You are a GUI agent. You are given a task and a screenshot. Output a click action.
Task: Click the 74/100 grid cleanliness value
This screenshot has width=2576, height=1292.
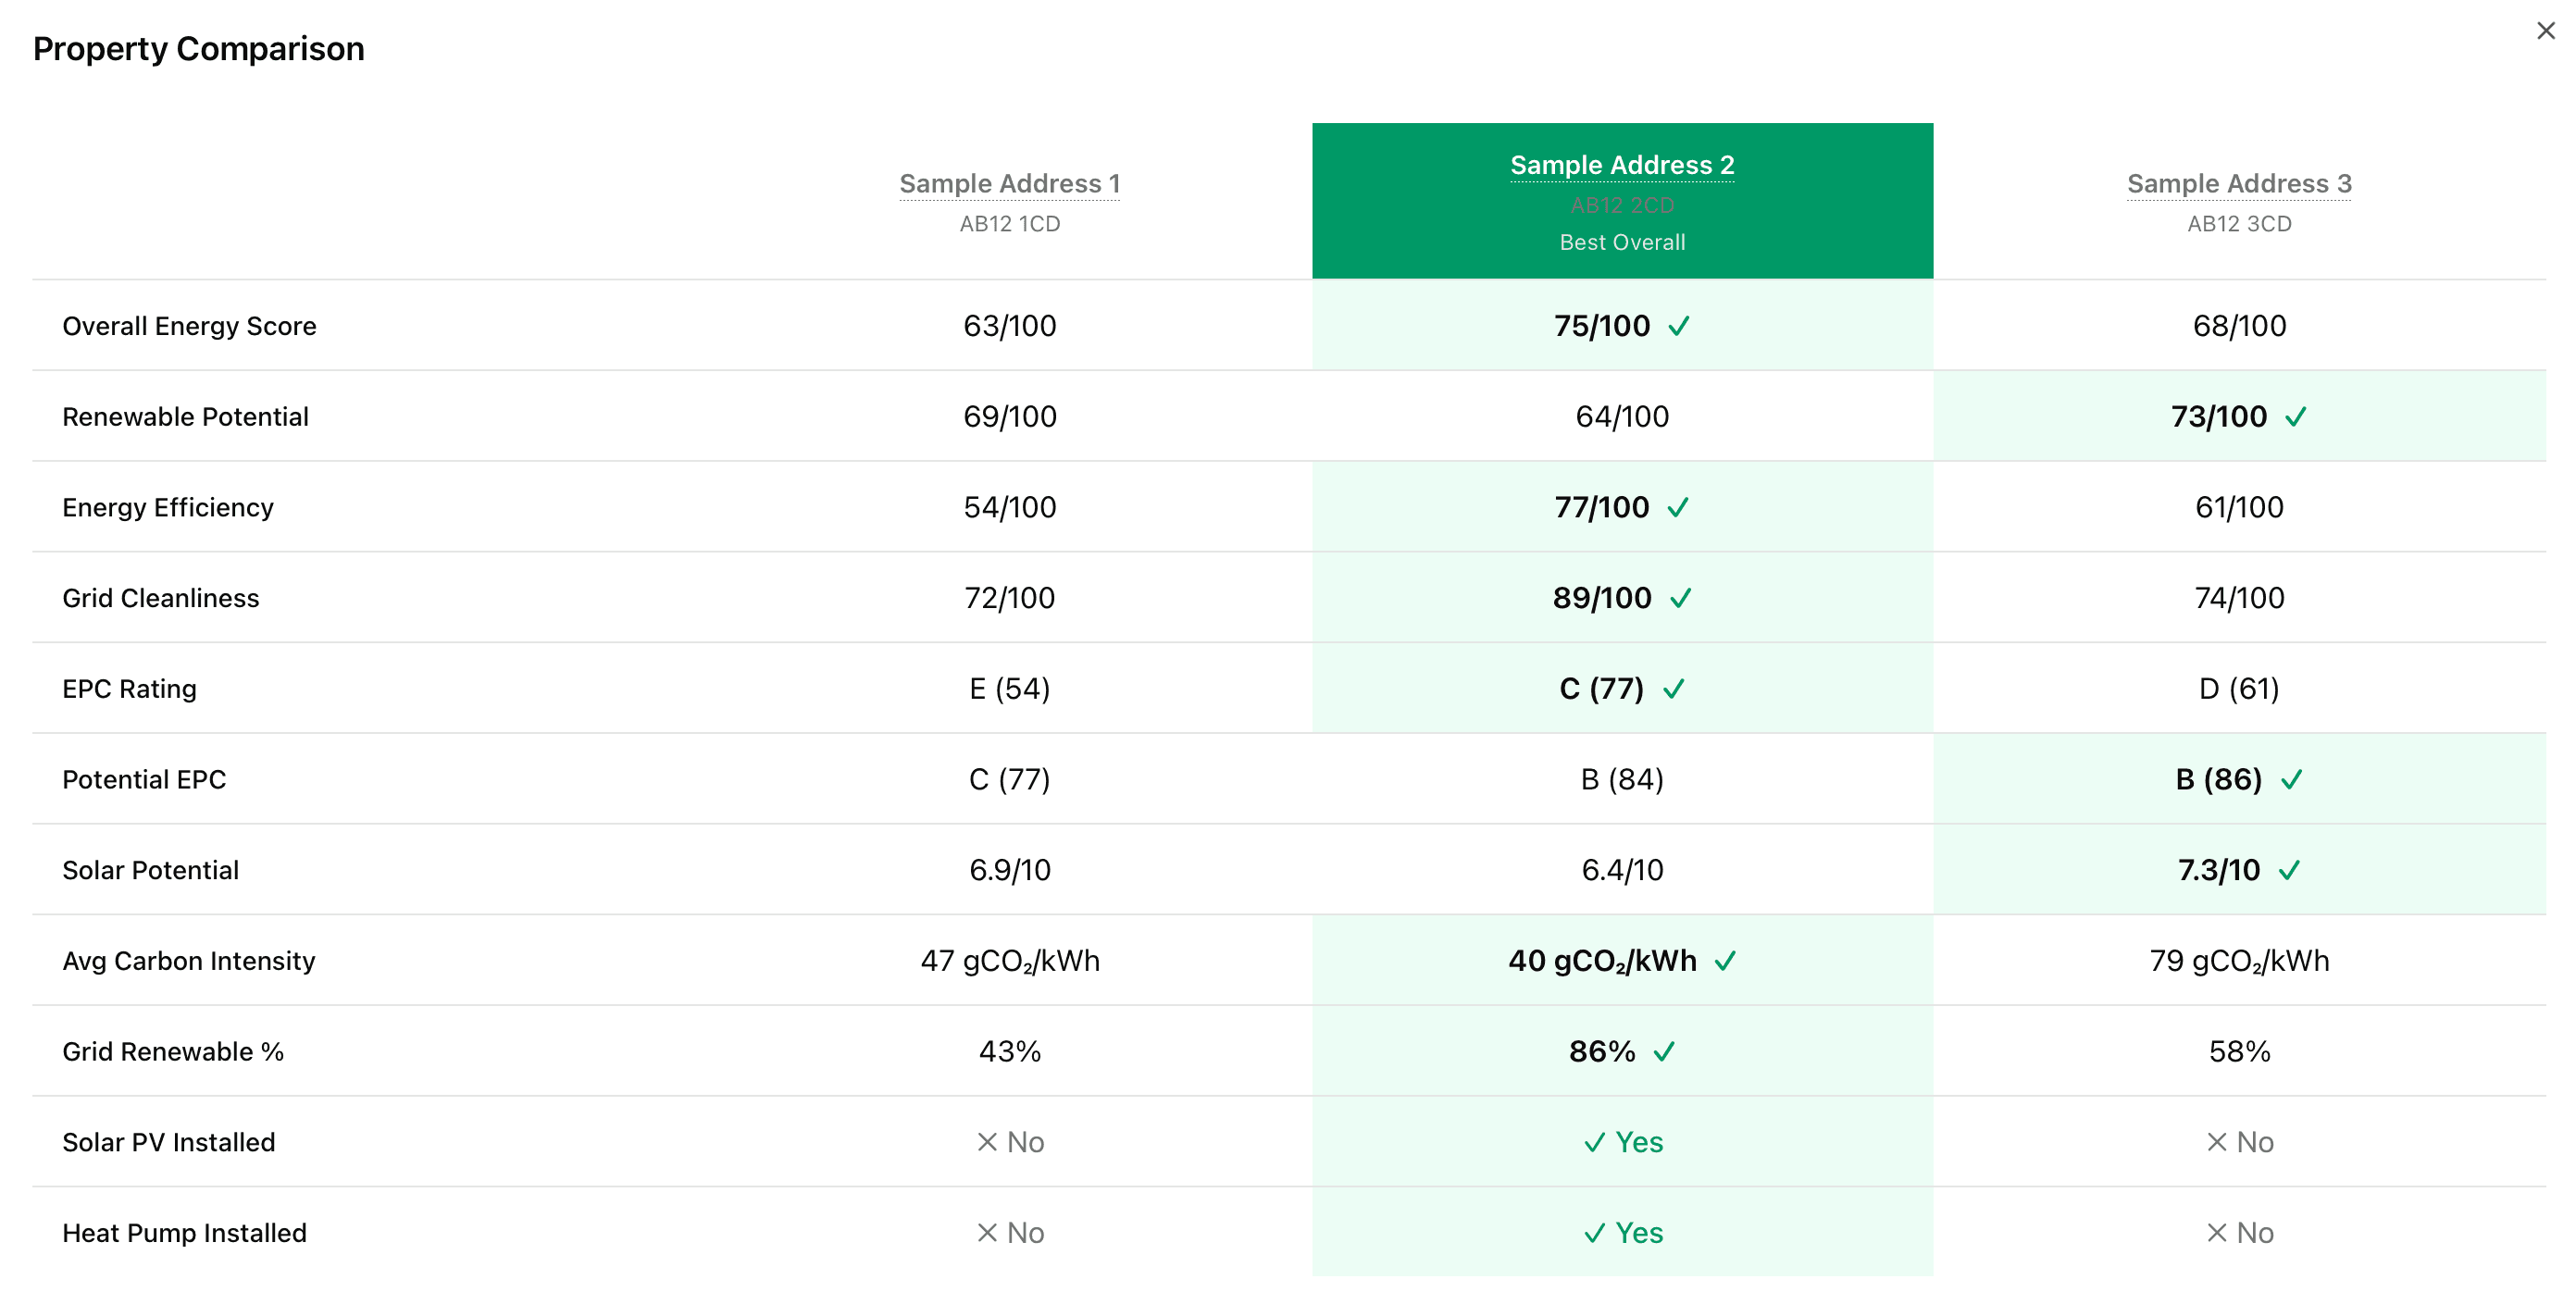[2239, 598]
